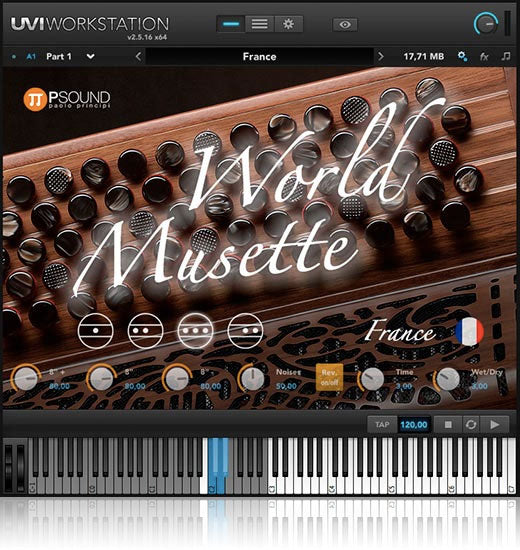Click the Wet/Dry knob

click(448, 378)
